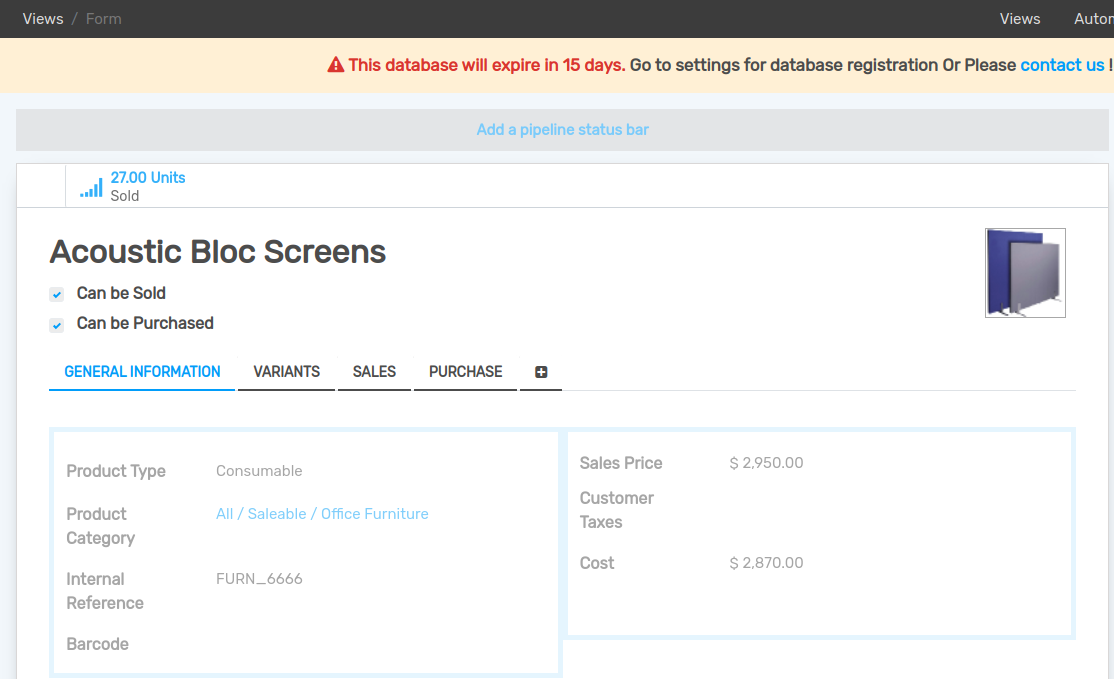The height and width of the screenshot is (688, 1114).
Task: Follow the contact us link
Action: coord(1062,65)
